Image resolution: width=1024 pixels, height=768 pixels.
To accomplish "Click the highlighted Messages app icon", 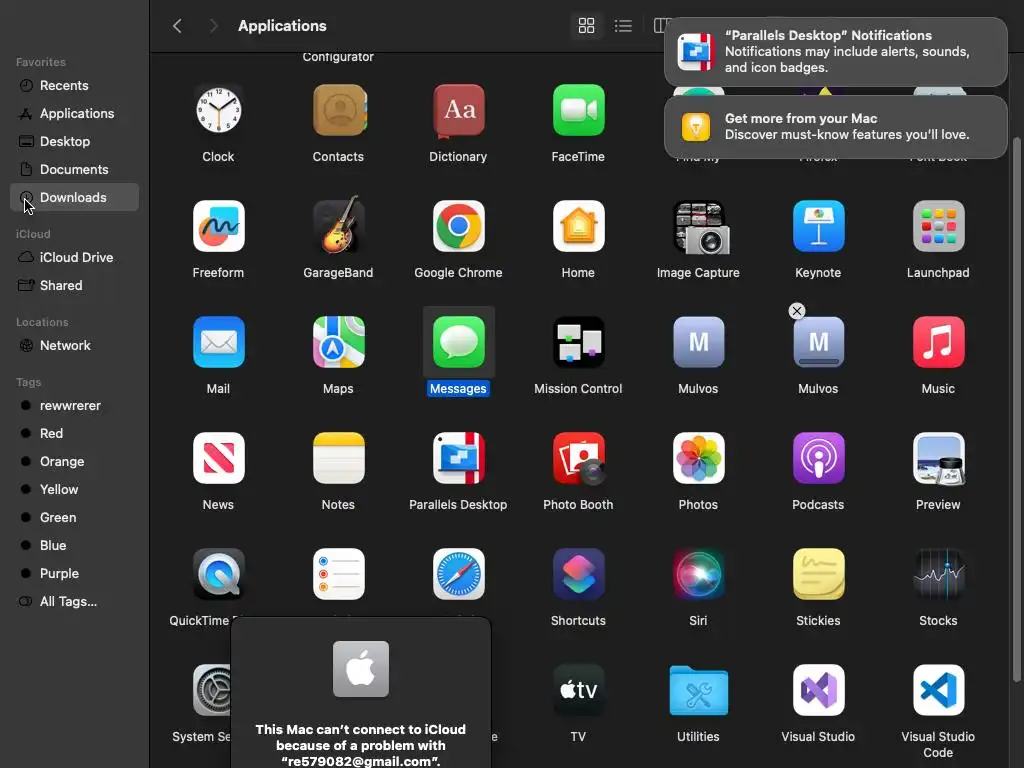I will click(x=458, y=342).
